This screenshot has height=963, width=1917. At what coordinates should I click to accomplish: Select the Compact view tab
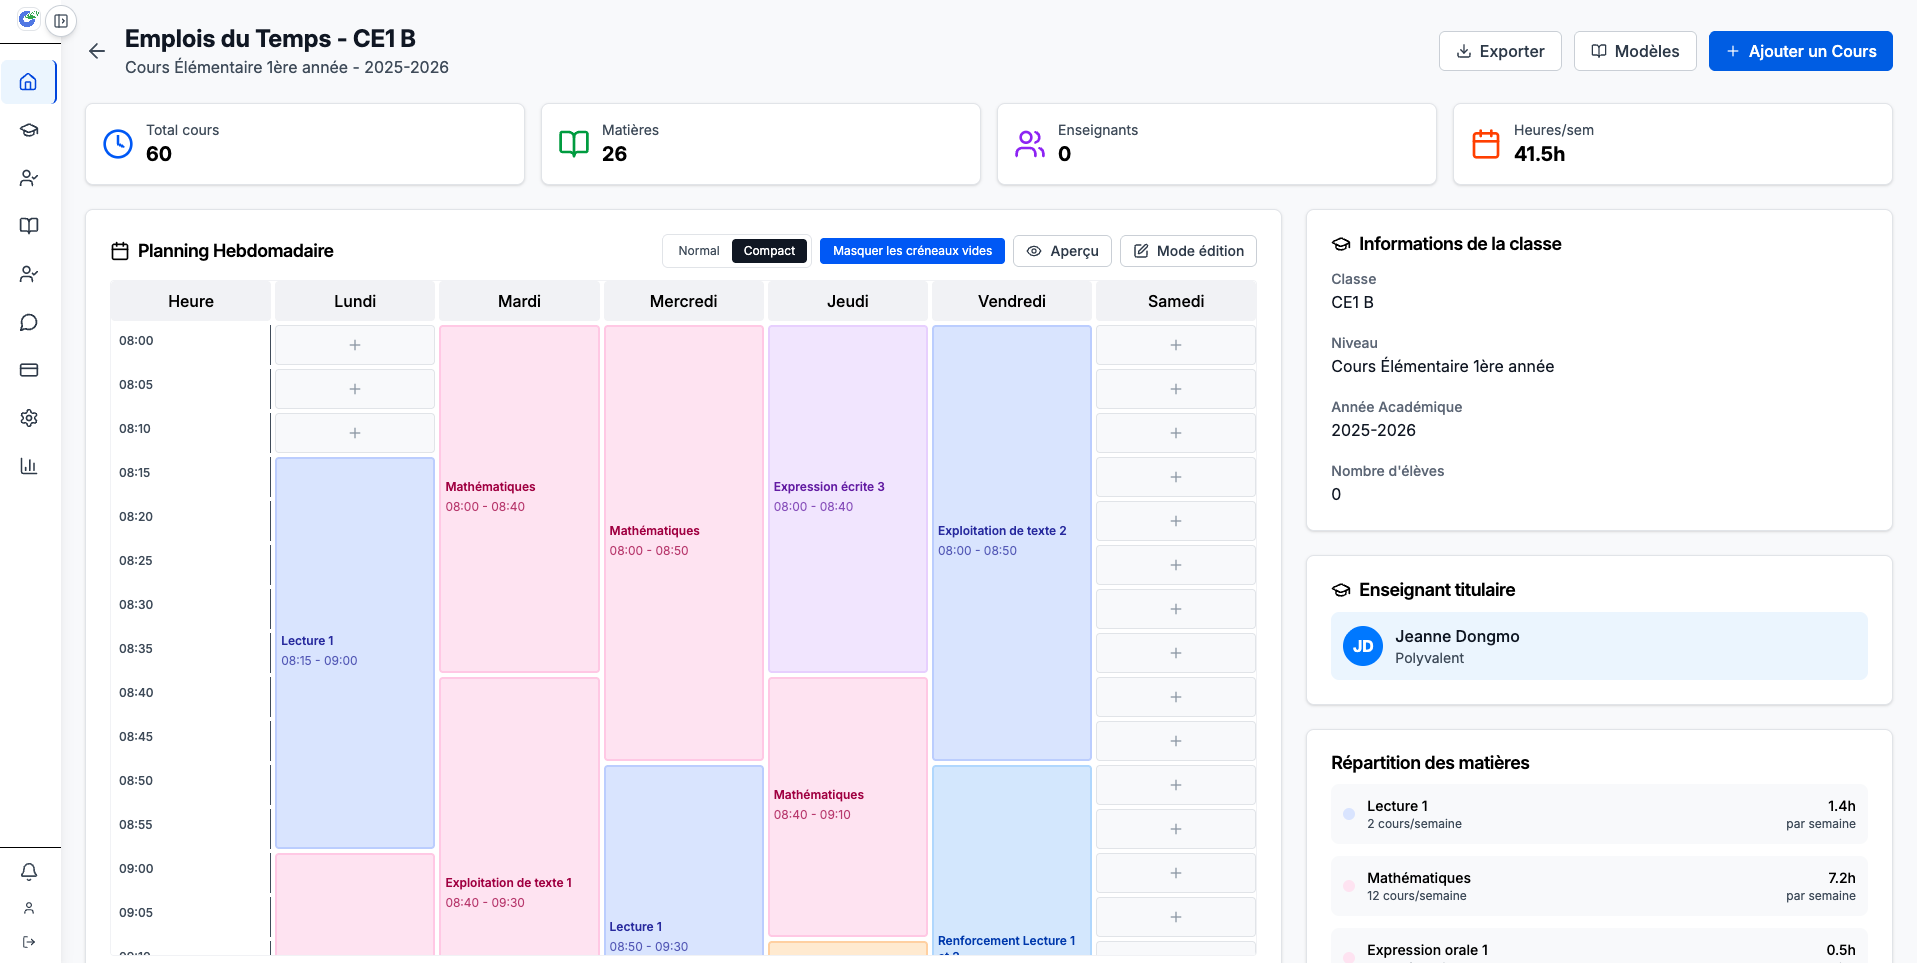769,251
